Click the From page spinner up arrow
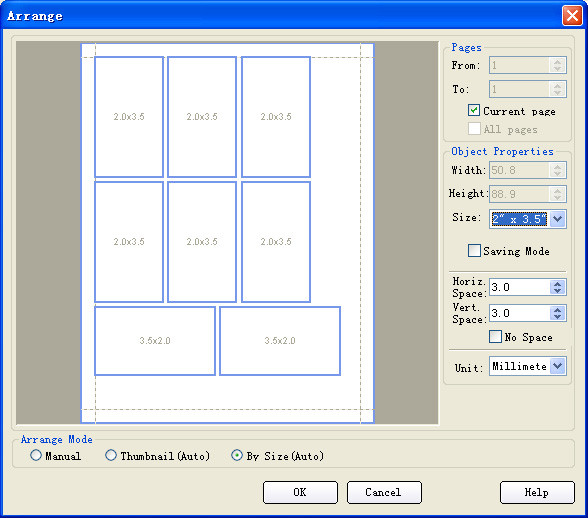Viewport: 588px width, 518px height. tap(558, 62)
